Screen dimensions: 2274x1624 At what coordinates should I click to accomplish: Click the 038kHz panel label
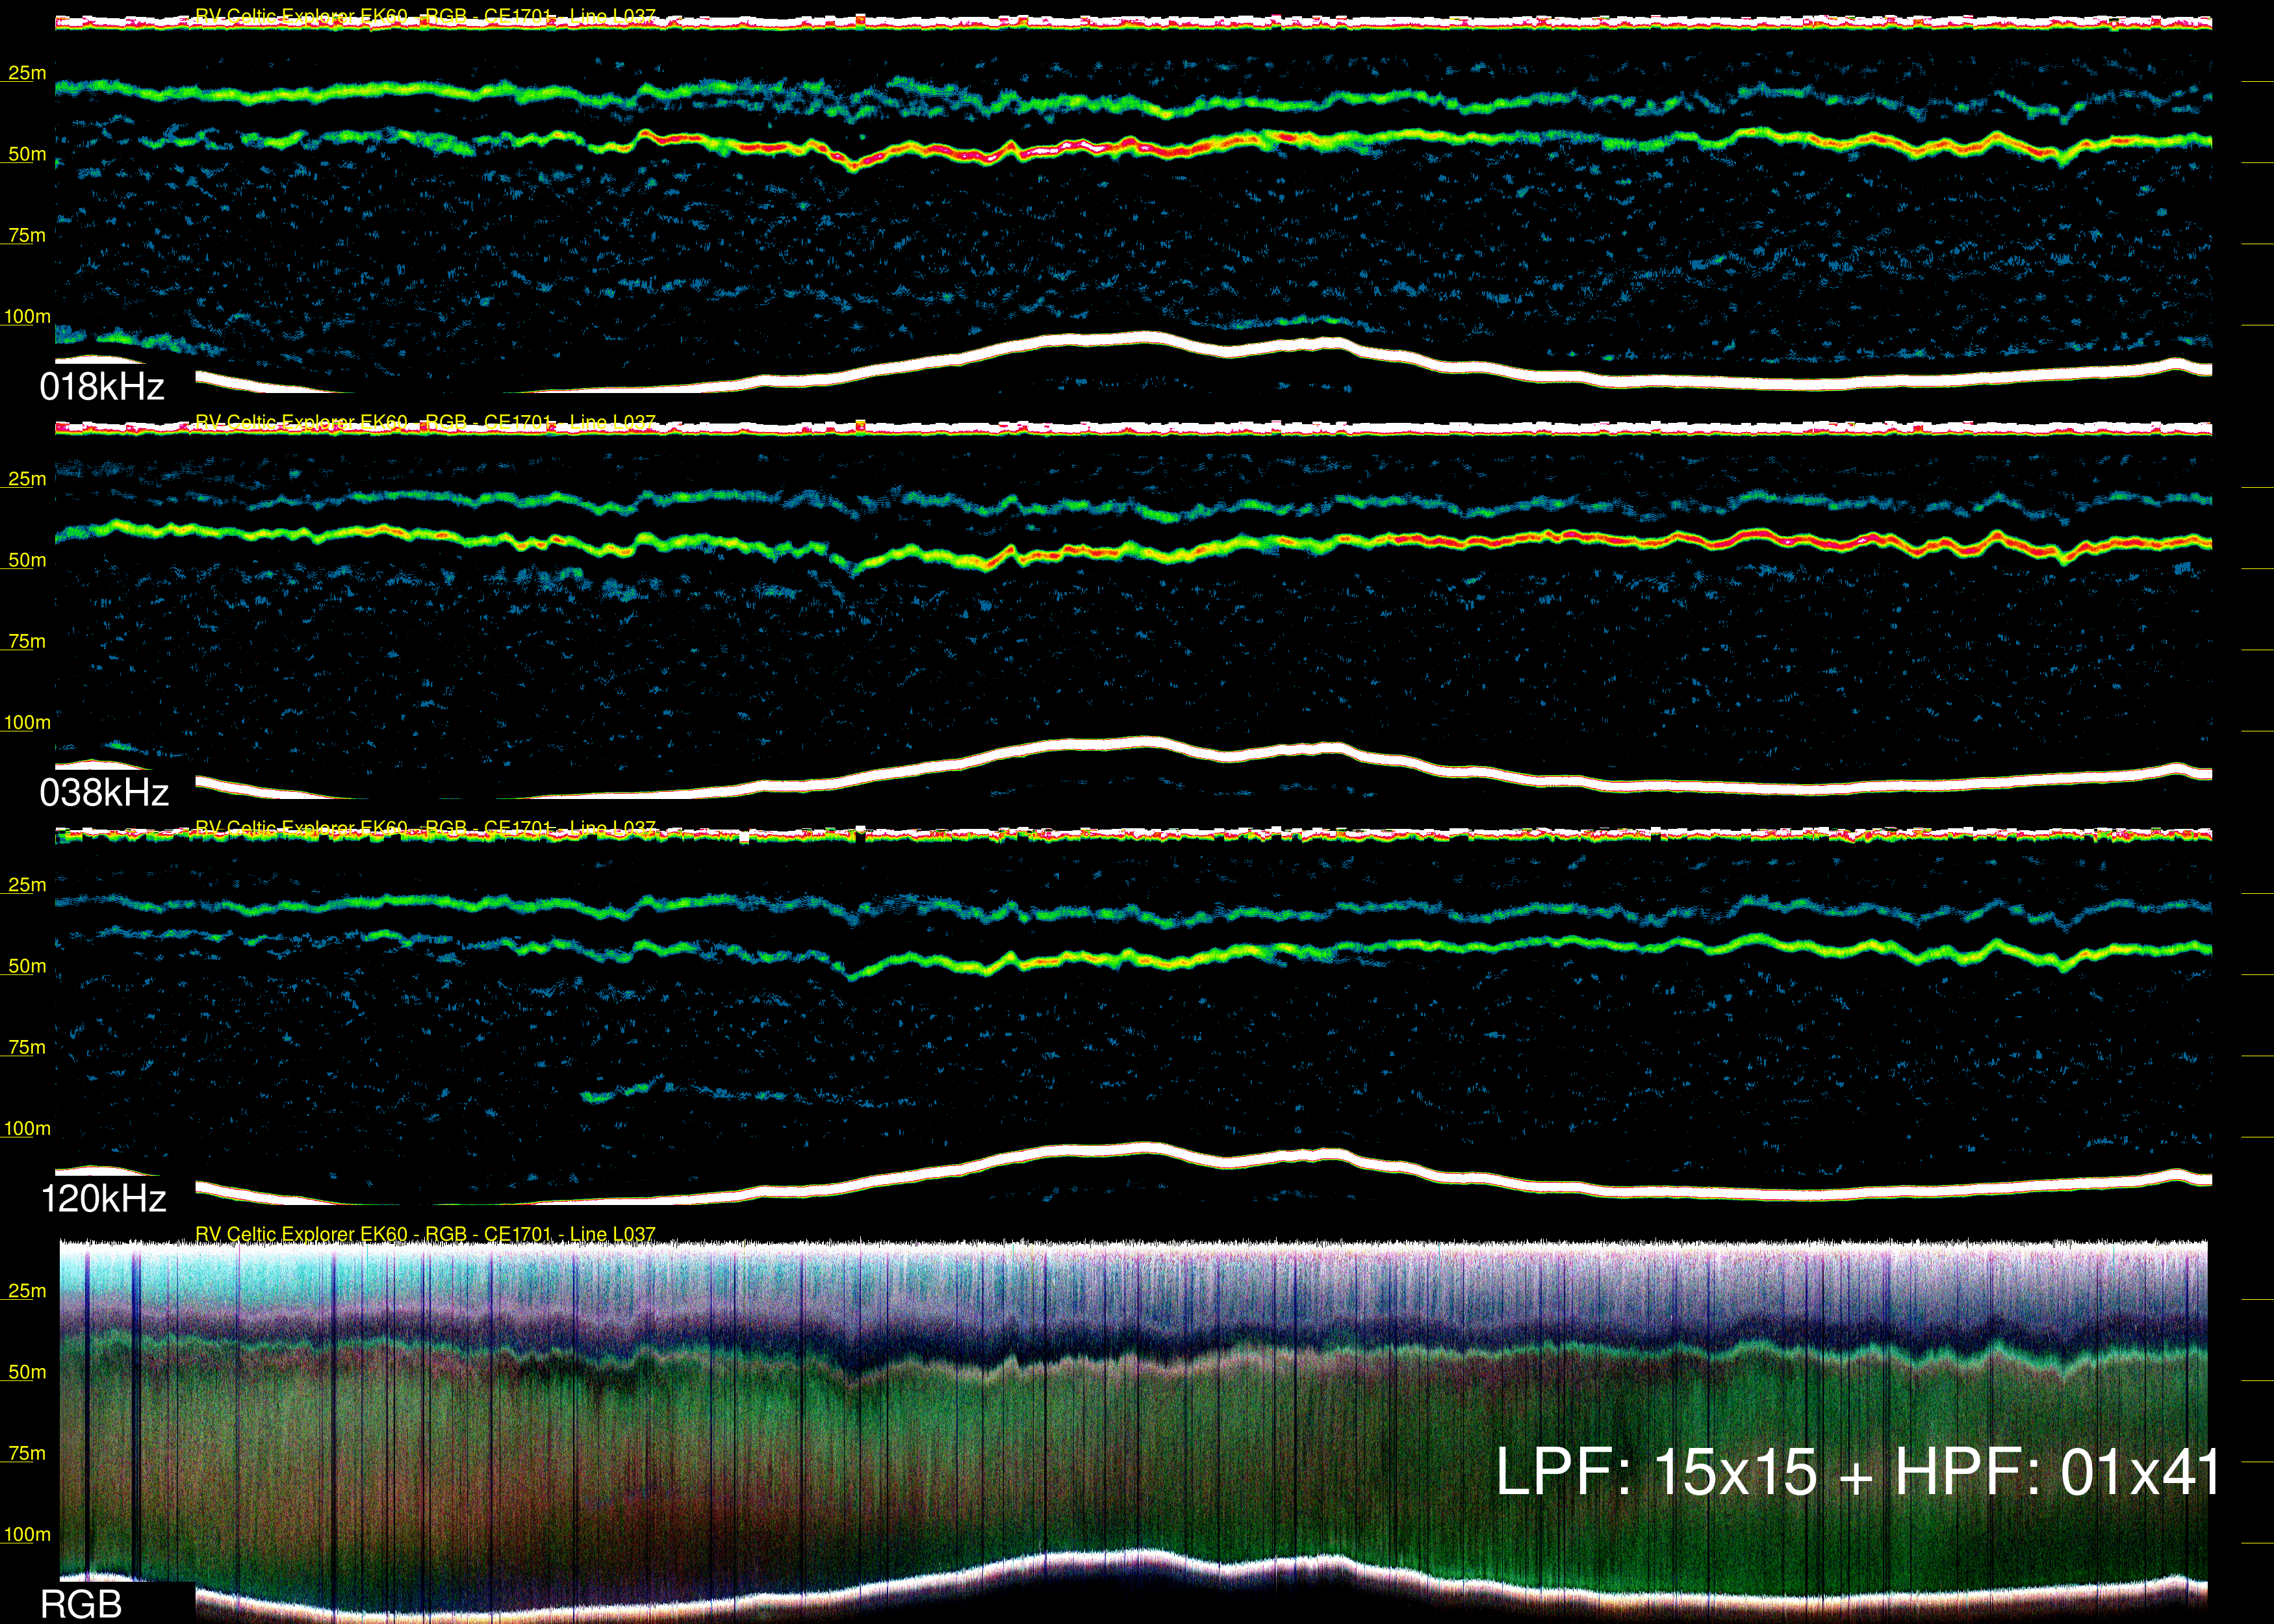104,793
